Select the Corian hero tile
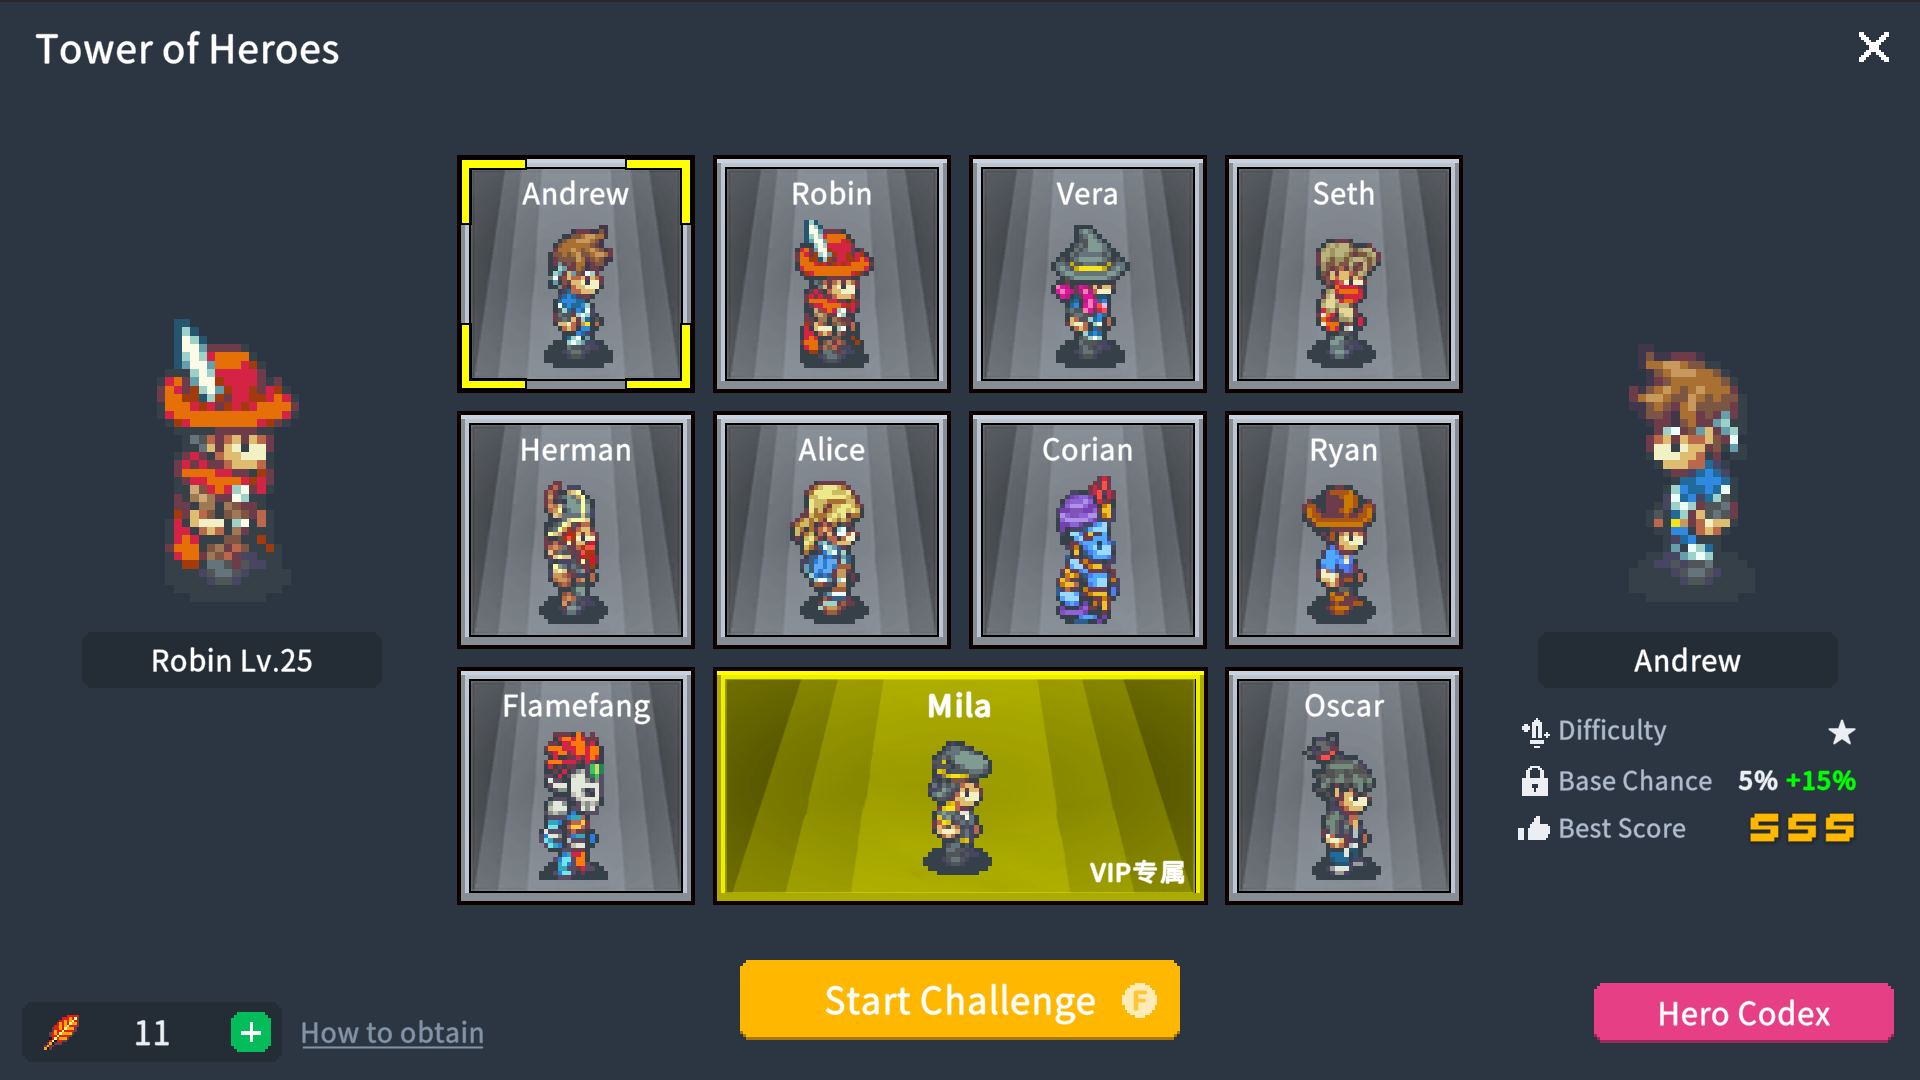The width and height of the screenshot is (1920, 1080). (x=1088, y=530)
